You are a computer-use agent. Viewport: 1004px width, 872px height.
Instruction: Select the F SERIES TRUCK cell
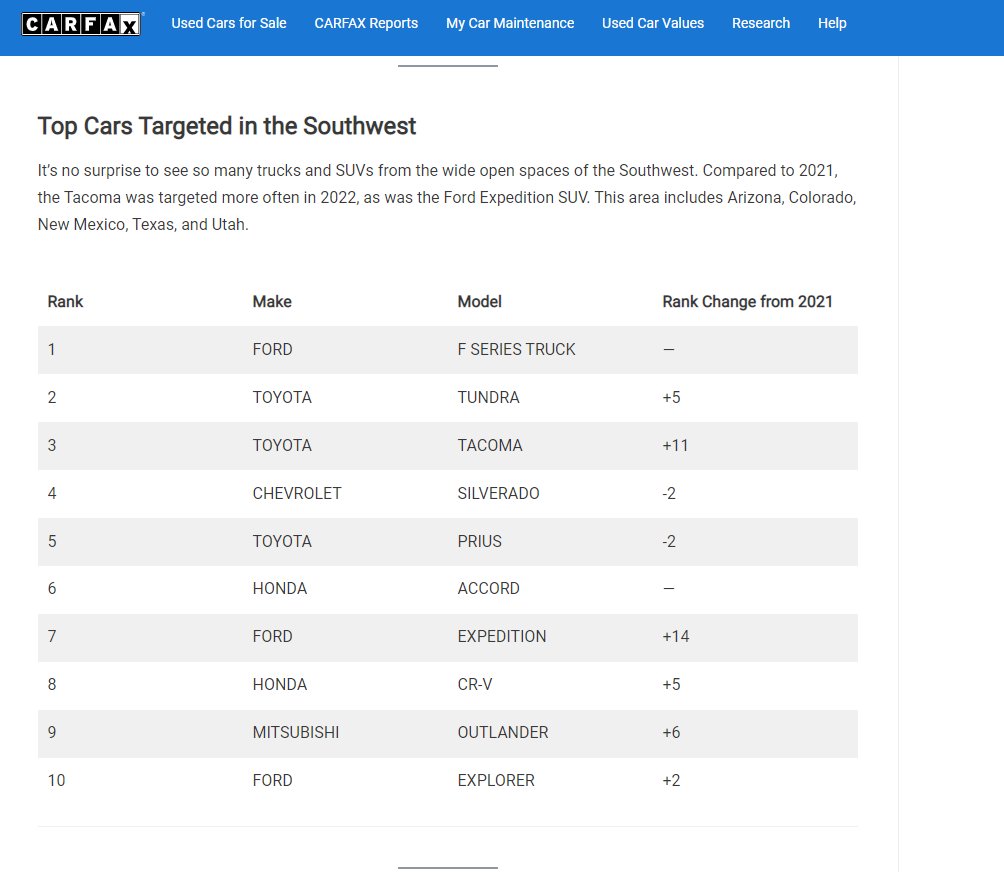coord(516,350)
